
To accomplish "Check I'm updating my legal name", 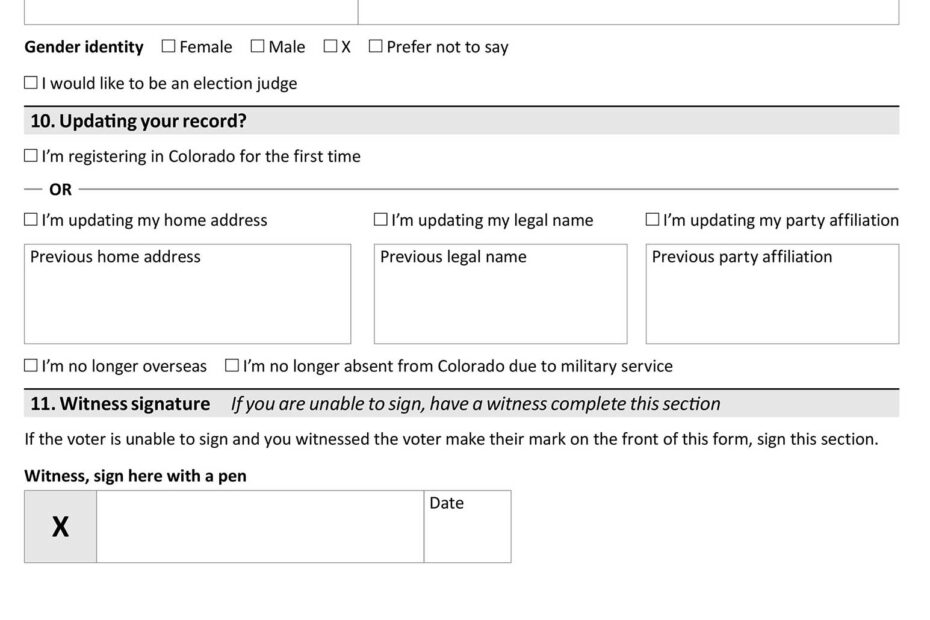I will (379, 219).
